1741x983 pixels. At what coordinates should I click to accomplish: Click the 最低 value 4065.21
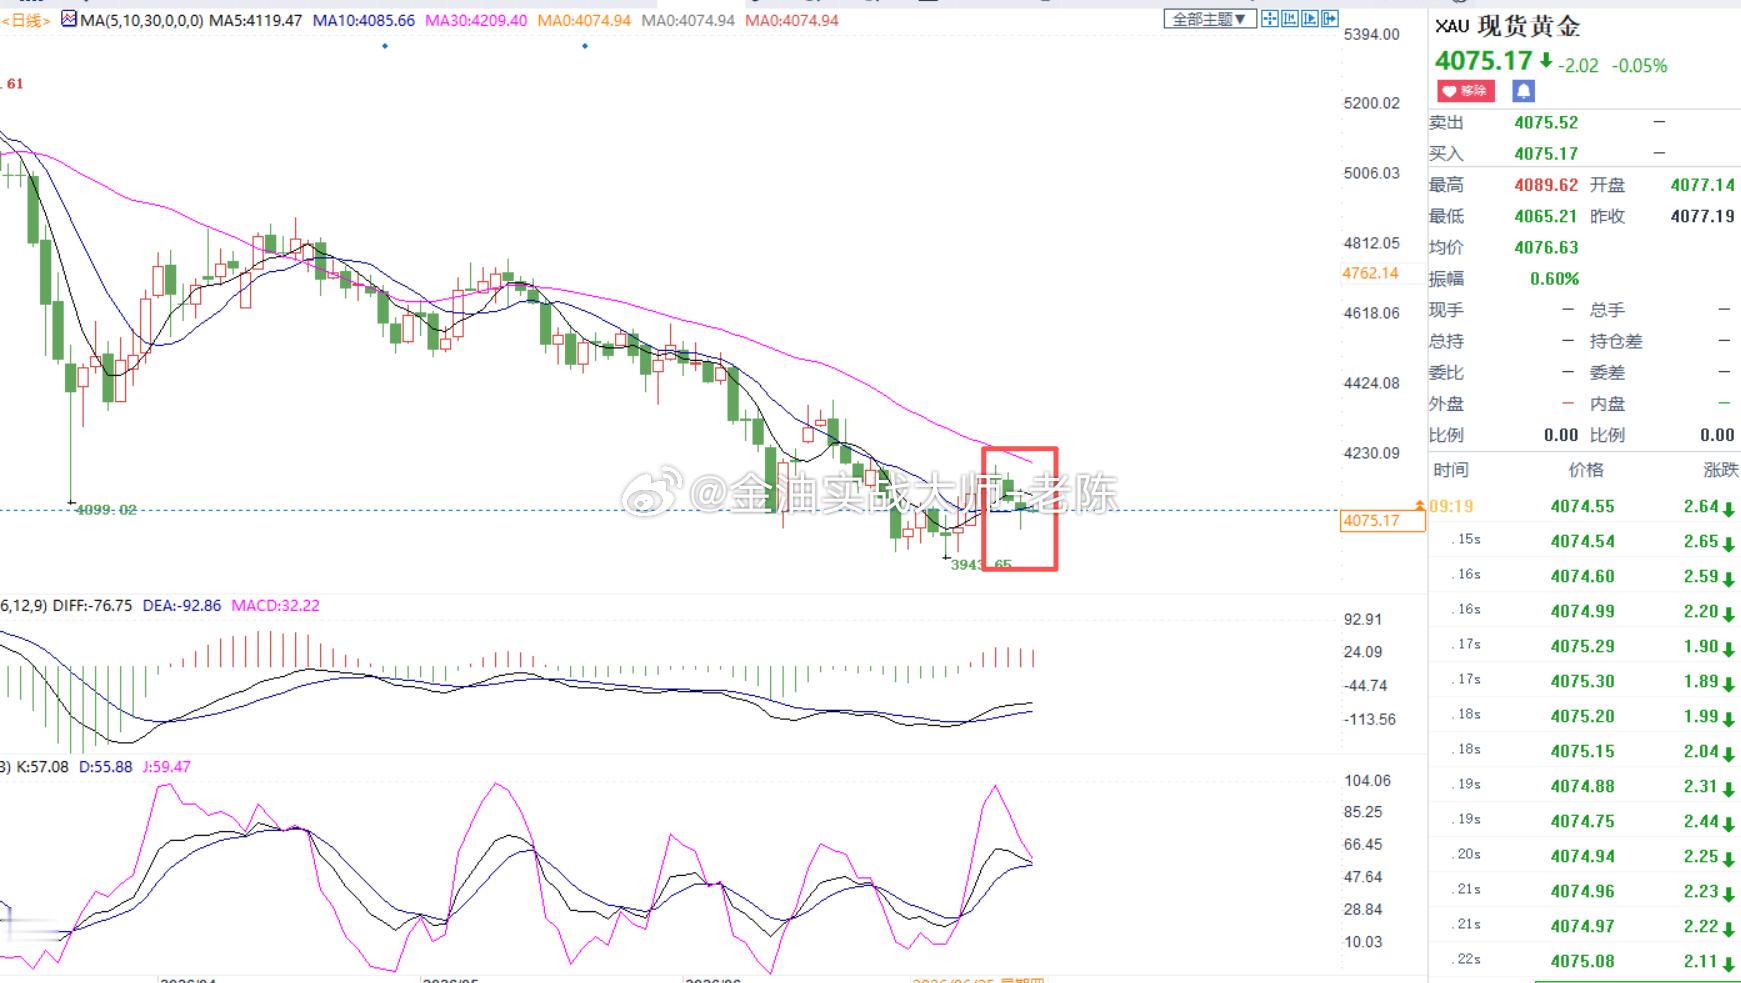tap(1546, 216)
